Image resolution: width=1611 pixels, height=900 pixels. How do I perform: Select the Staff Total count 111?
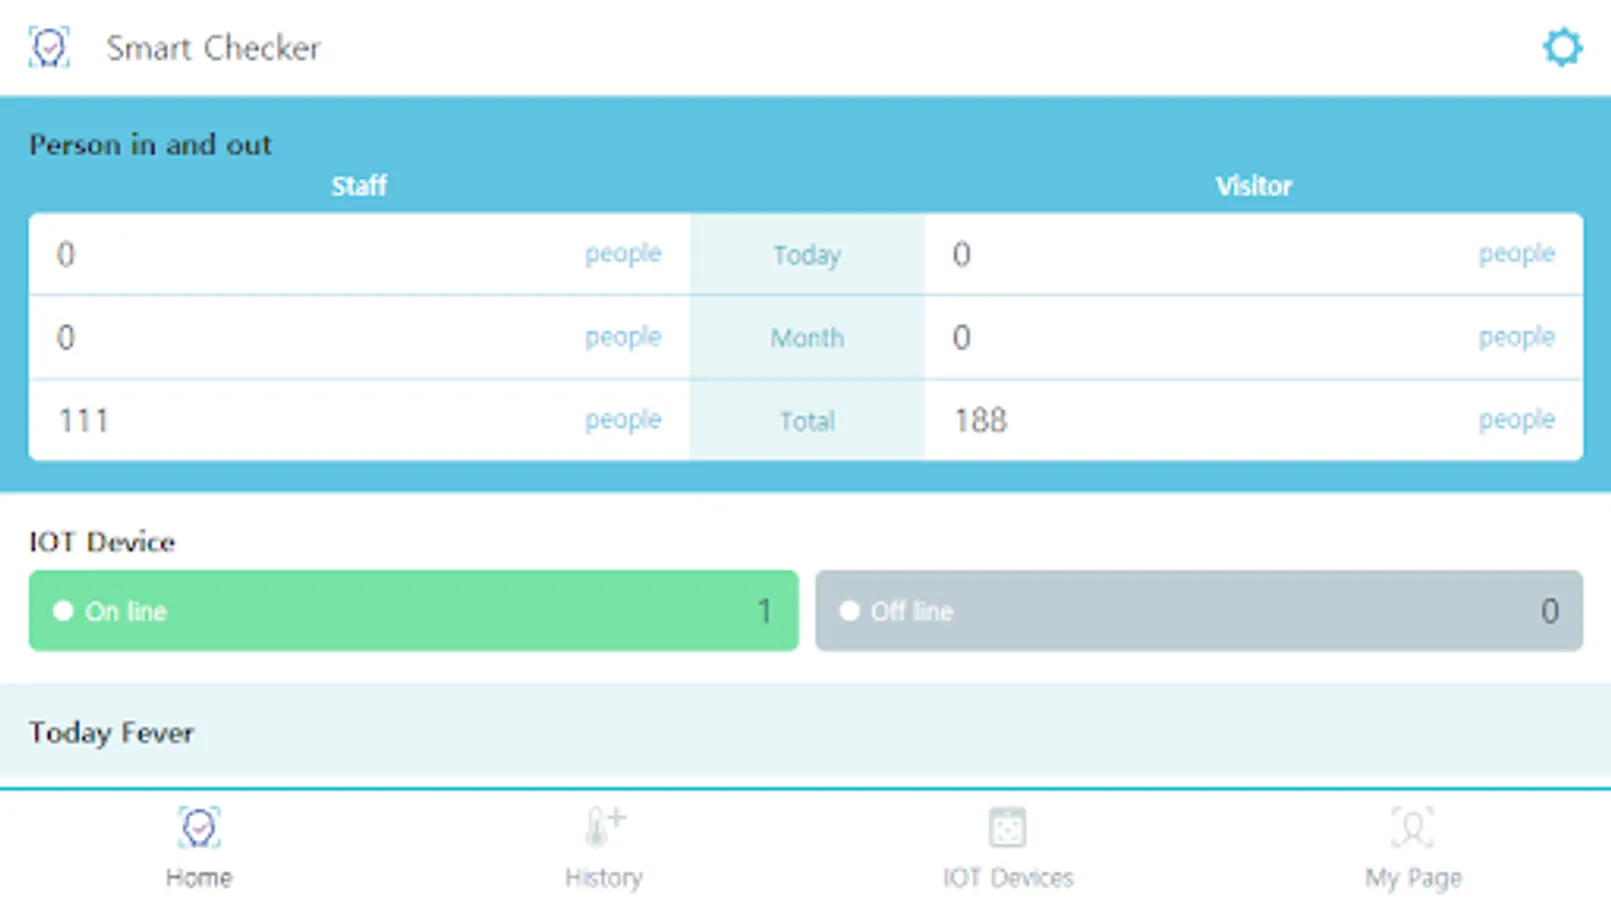[83, 419]
